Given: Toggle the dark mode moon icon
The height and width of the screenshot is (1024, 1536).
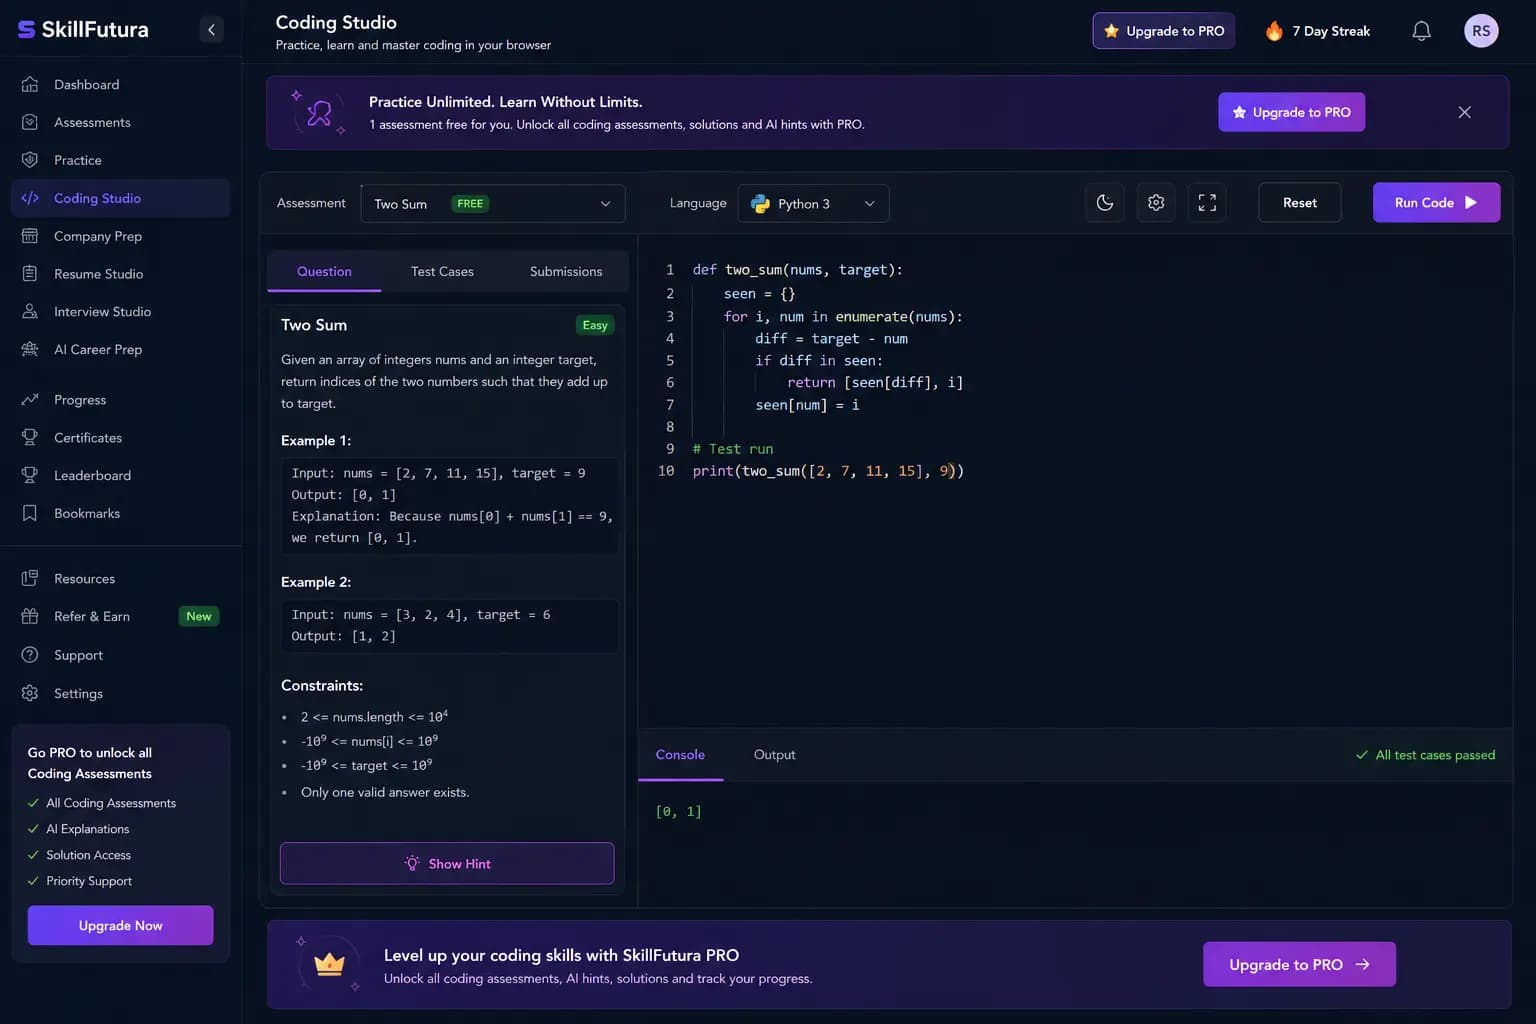Looking at the screenshot, I should click(1105, 203).
